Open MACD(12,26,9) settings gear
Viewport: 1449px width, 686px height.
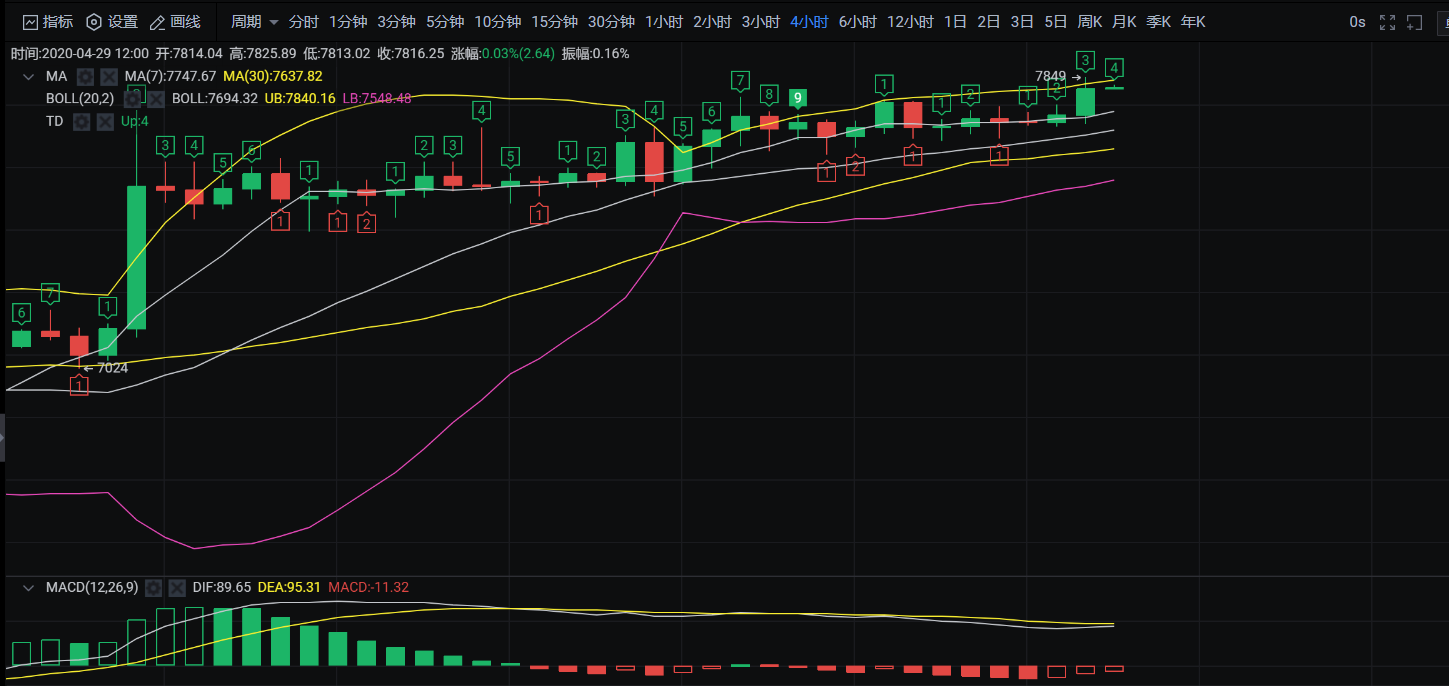point(153,587)
